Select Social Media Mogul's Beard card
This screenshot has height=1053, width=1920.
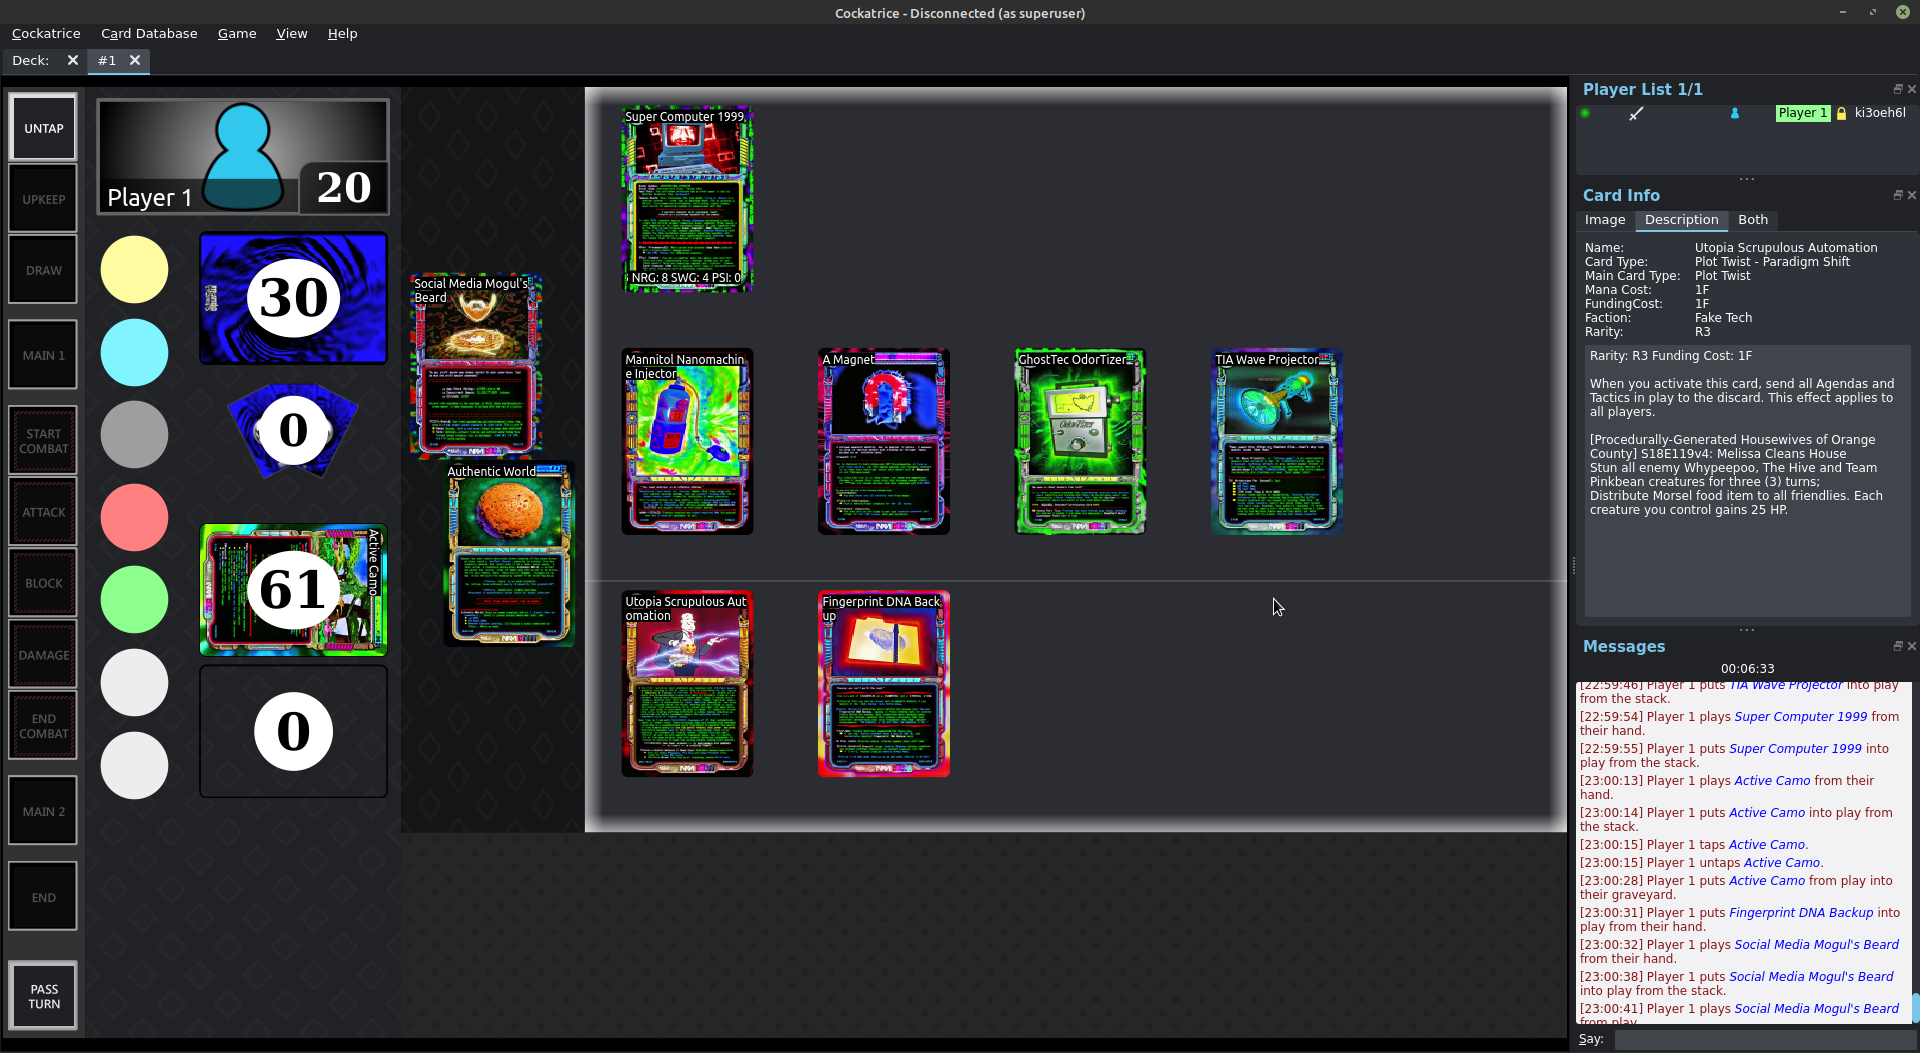point(476,365)
